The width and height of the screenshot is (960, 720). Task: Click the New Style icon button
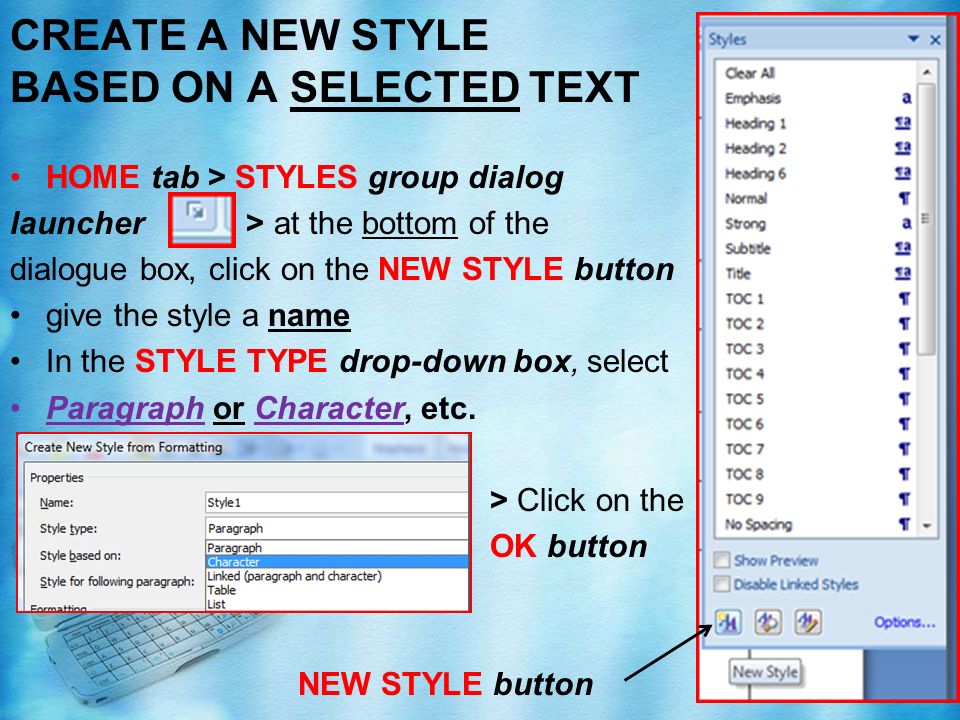click(729, 623)
